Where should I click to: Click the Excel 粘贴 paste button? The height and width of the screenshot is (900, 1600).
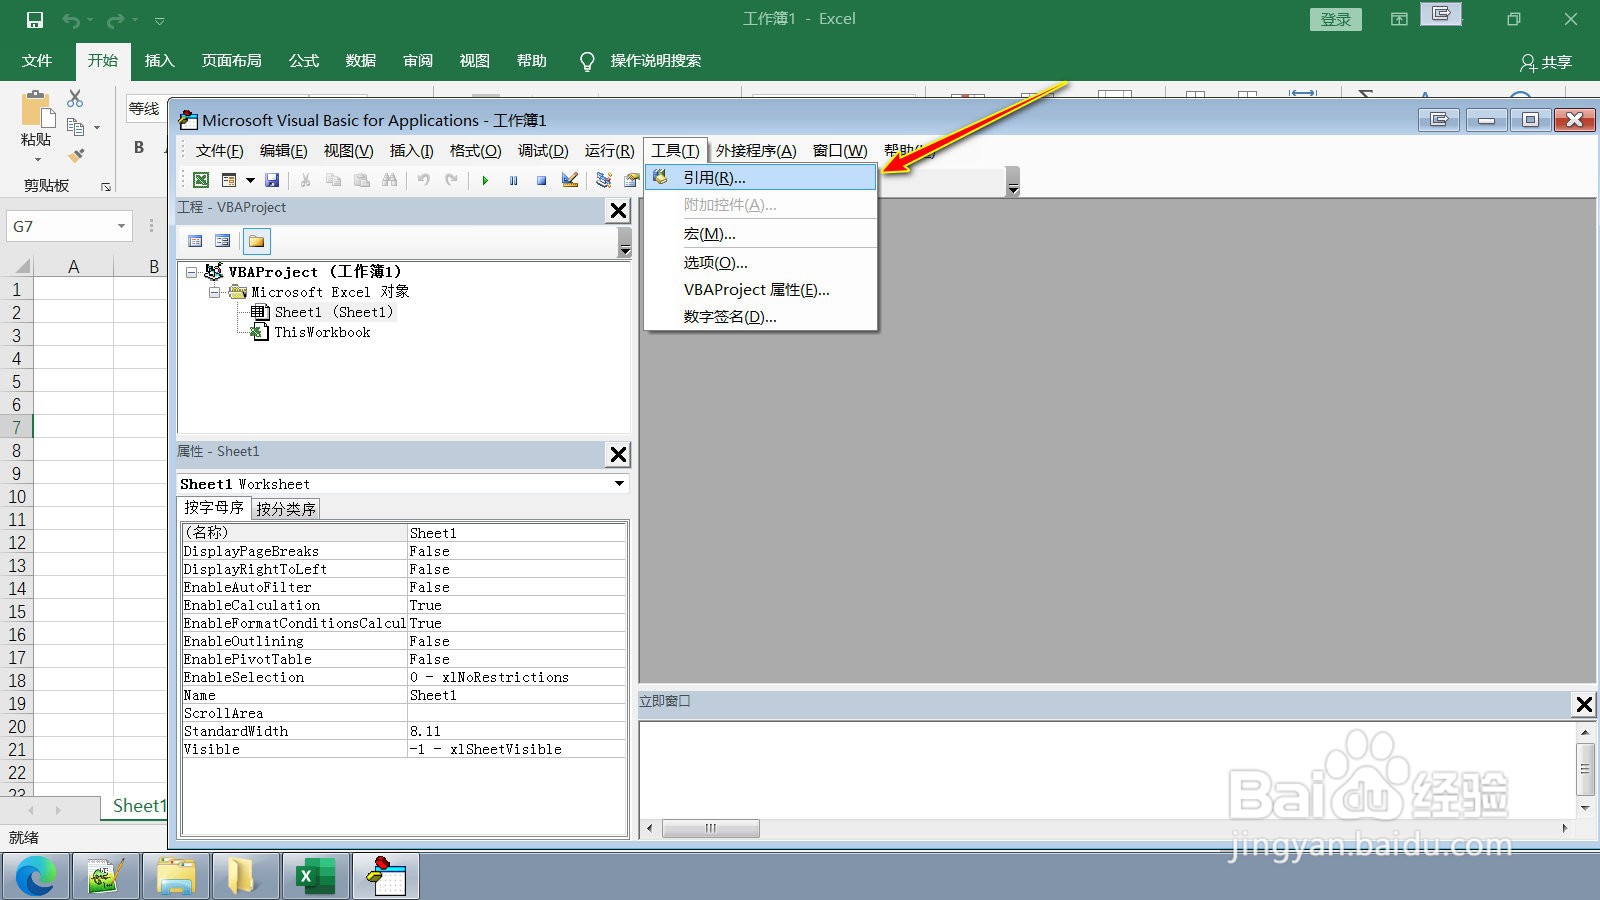click(36, 128)
